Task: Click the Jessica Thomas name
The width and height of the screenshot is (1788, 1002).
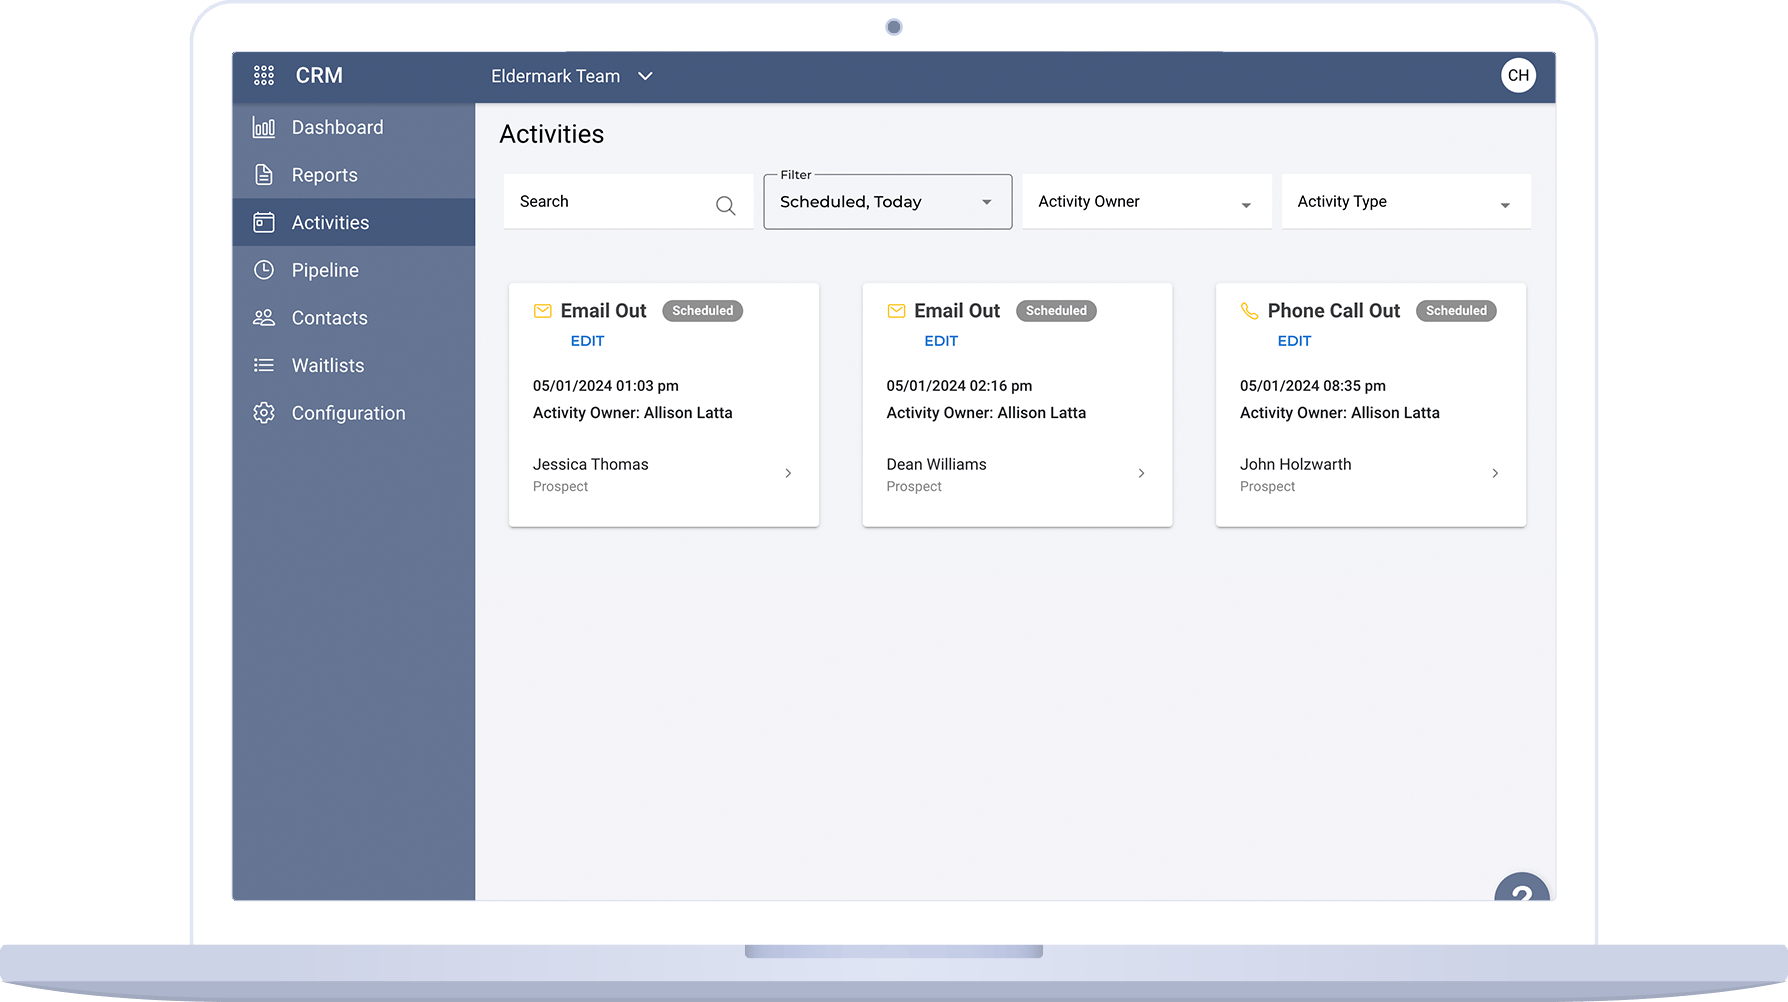Action: pos(591,464)
